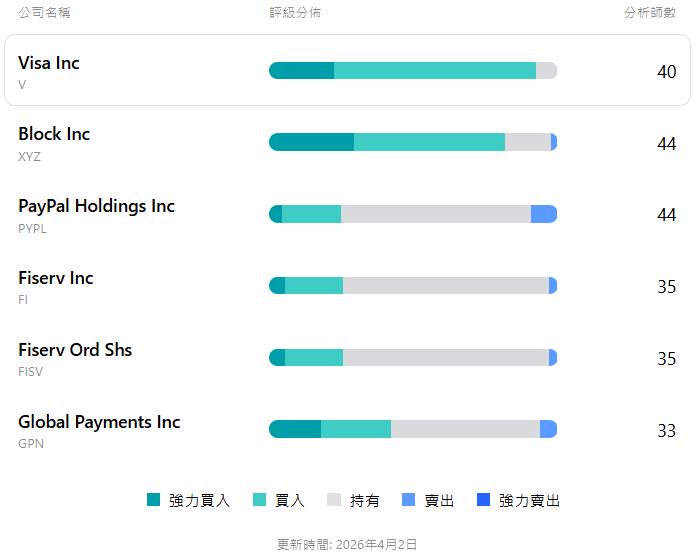Click the 賣出 legend color swatch
The width and height of the screenshot is (696, 558).
tap(408, 500)
